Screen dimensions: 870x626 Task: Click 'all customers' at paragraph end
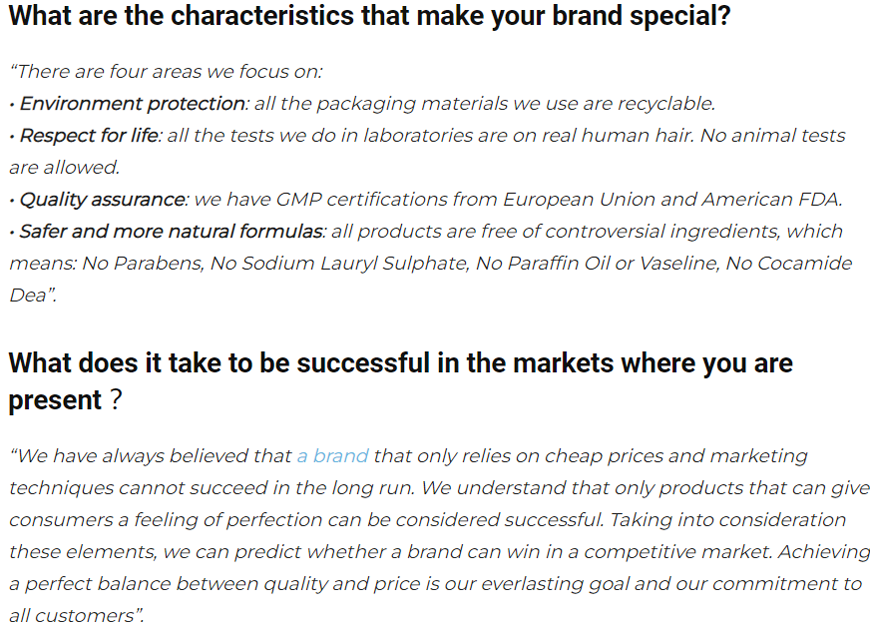72,615
